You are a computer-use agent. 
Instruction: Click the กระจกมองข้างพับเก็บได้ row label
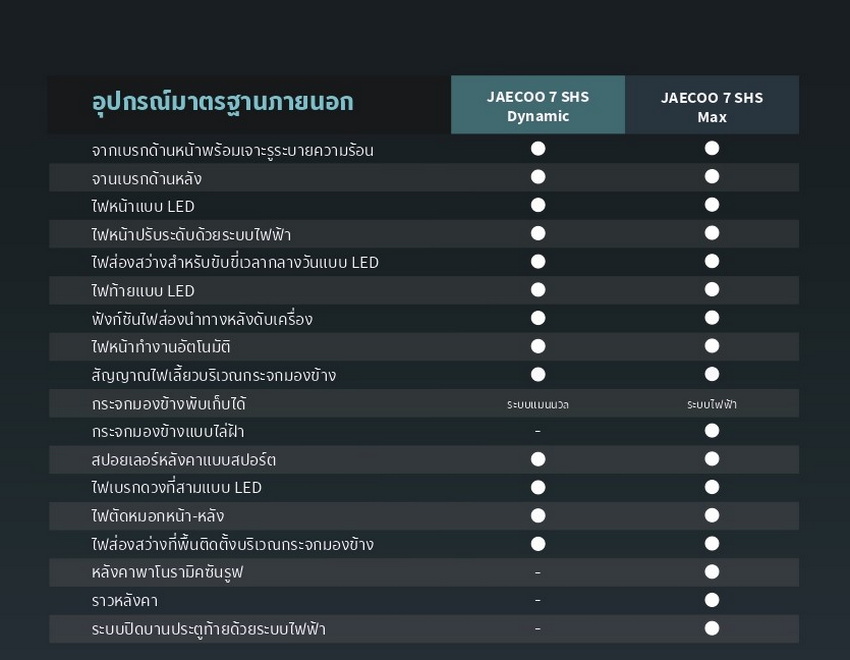[168, 404]
